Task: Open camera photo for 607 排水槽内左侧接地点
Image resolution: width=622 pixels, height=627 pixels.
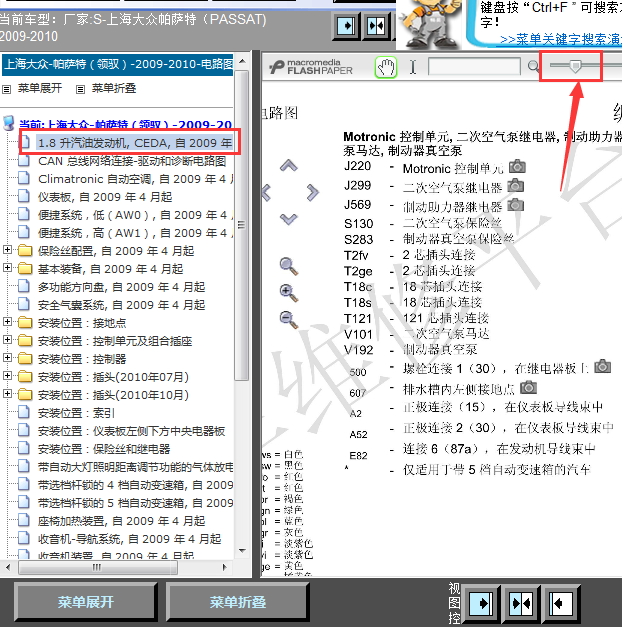Action: tap(528, 387)
